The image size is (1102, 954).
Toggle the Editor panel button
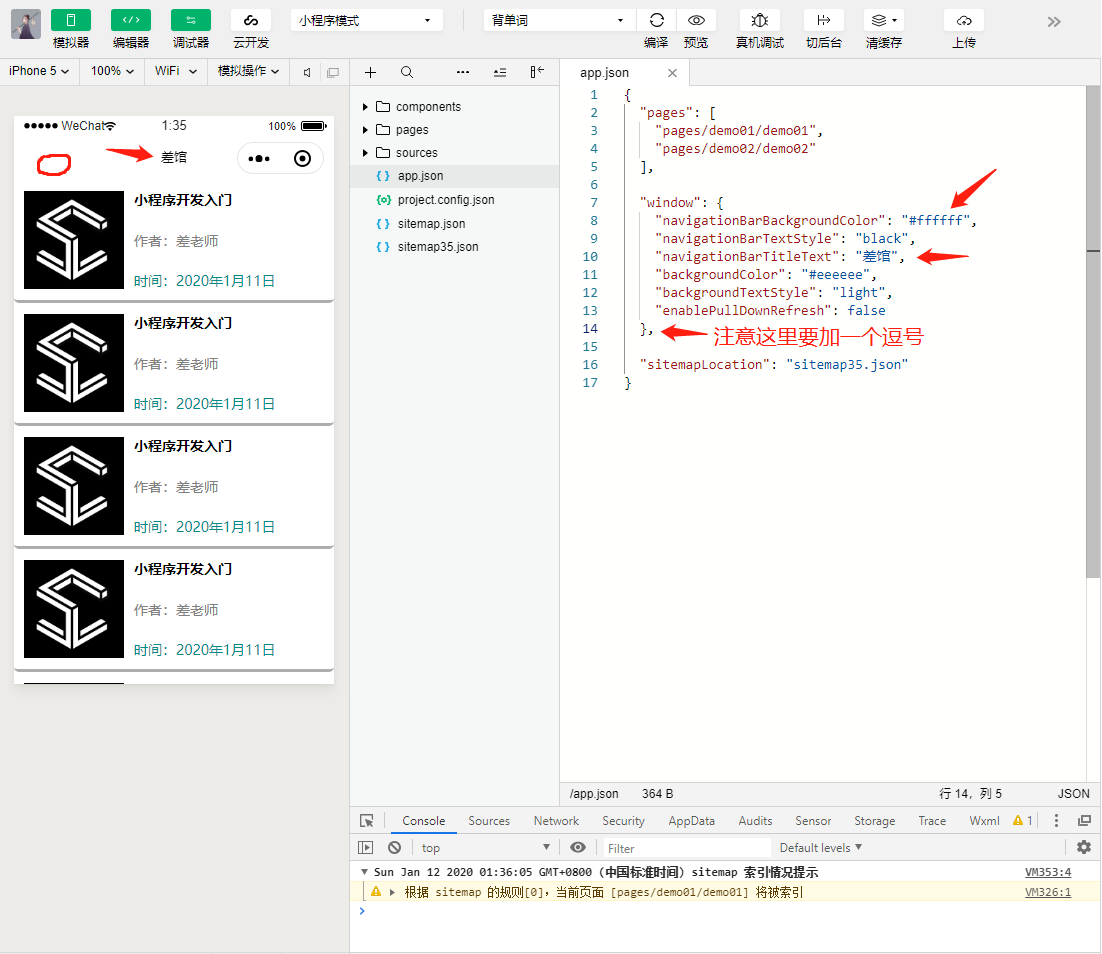point(131,20)
